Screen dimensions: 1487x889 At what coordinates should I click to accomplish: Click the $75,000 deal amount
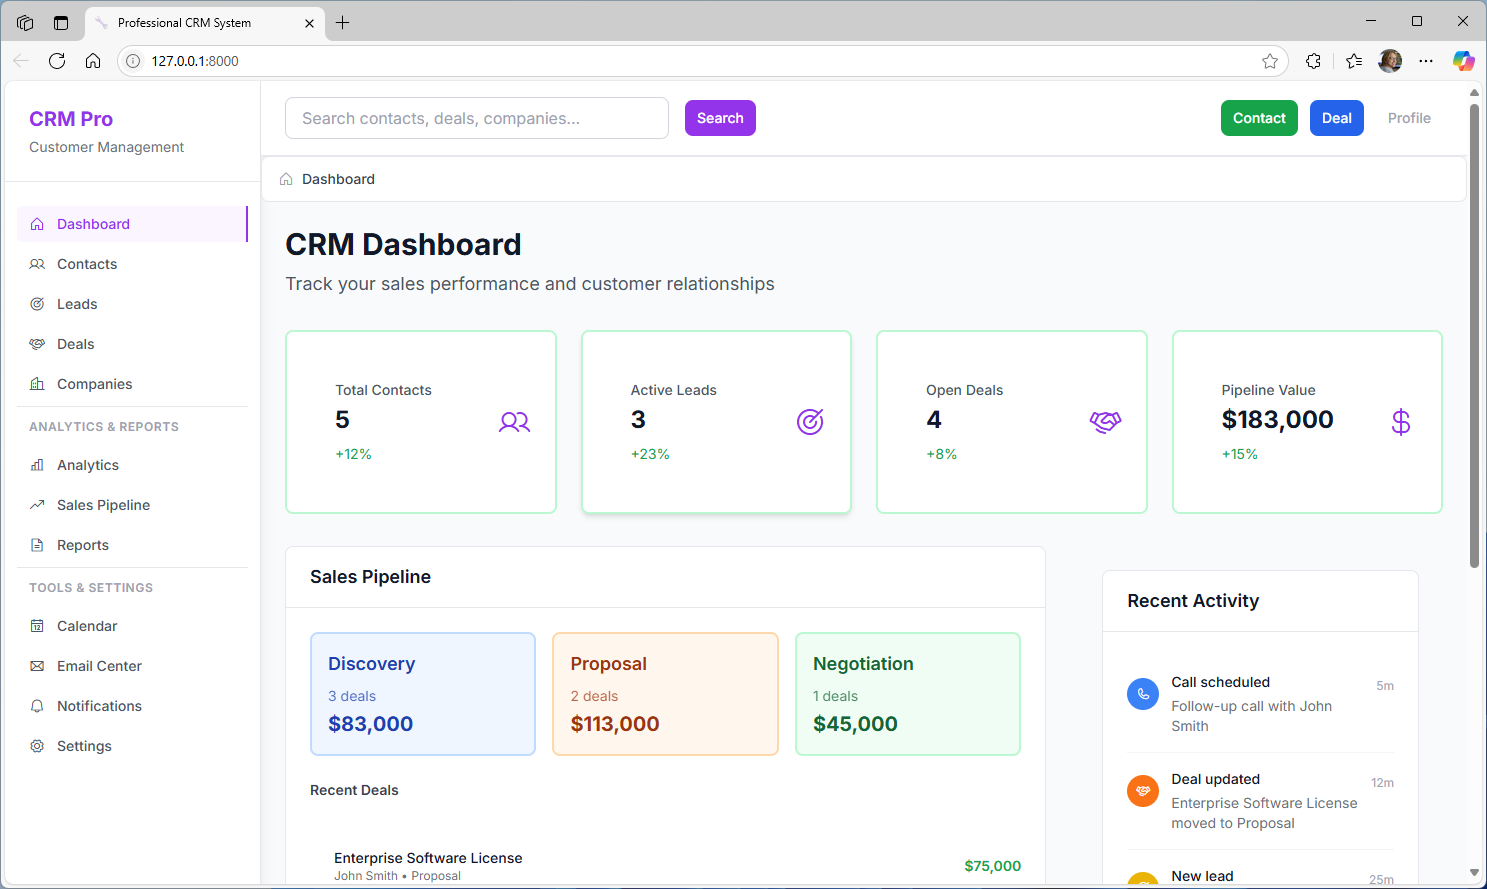pos(992,866)
